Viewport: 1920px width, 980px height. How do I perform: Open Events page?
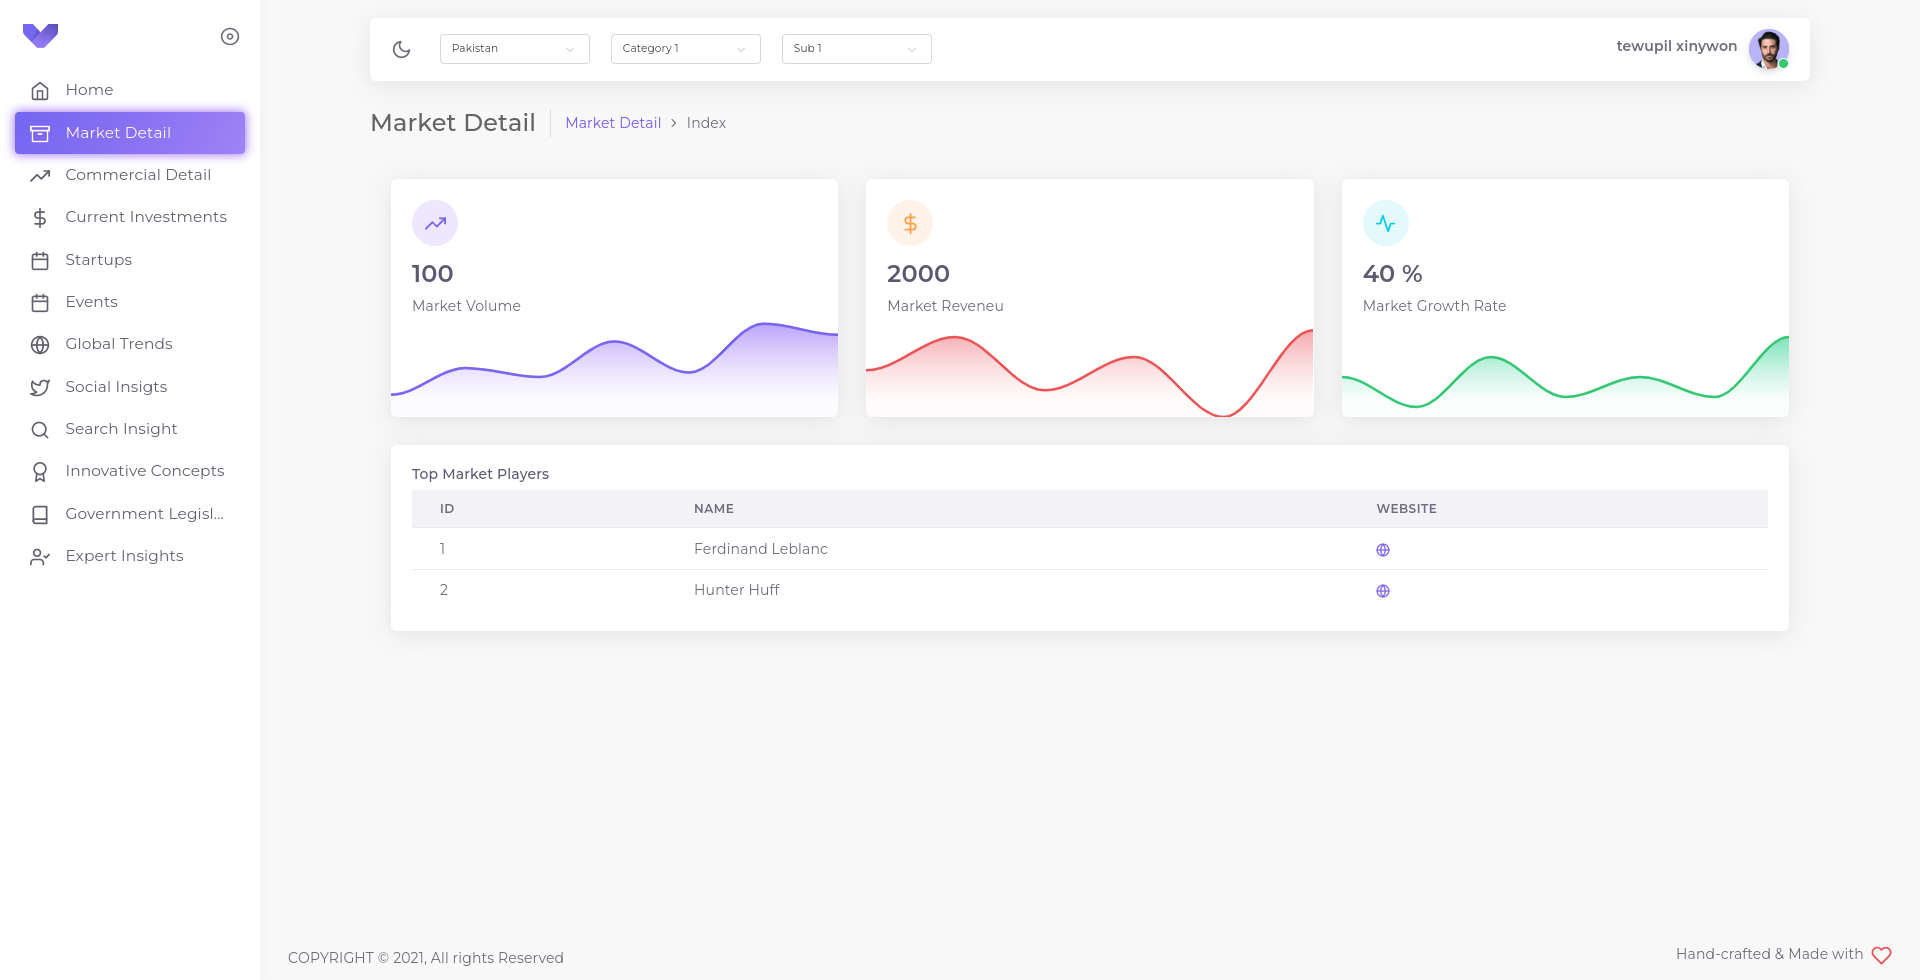130,302
